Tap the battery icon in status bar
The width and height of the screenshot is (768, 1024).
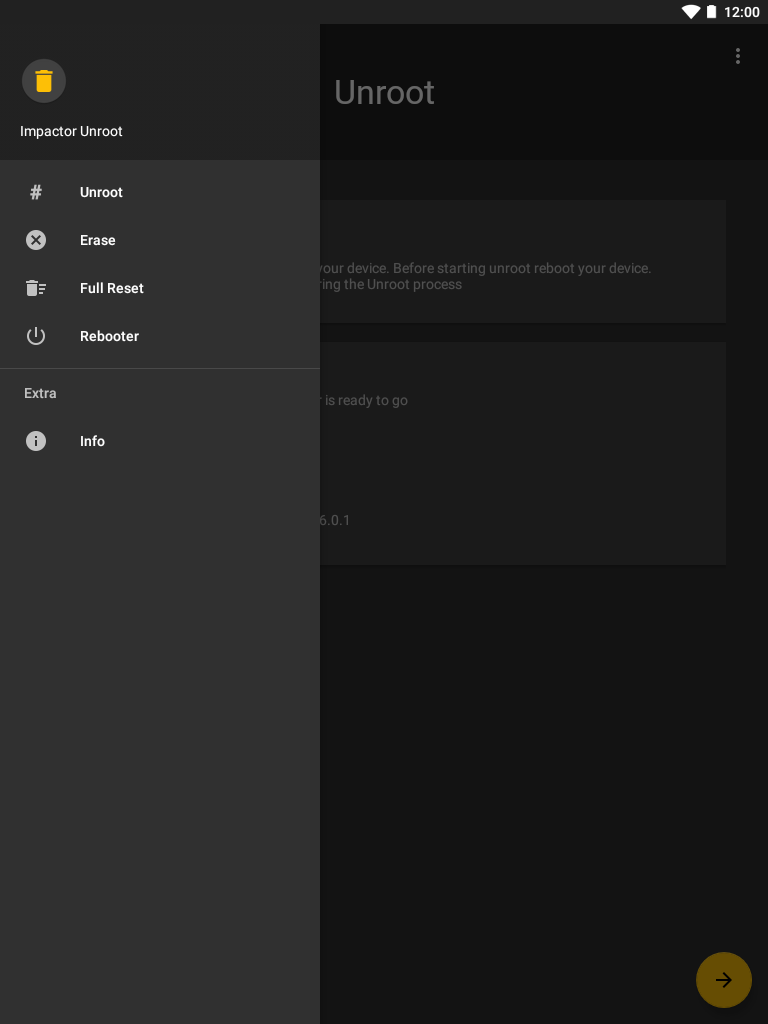click(x=711, y=12)
